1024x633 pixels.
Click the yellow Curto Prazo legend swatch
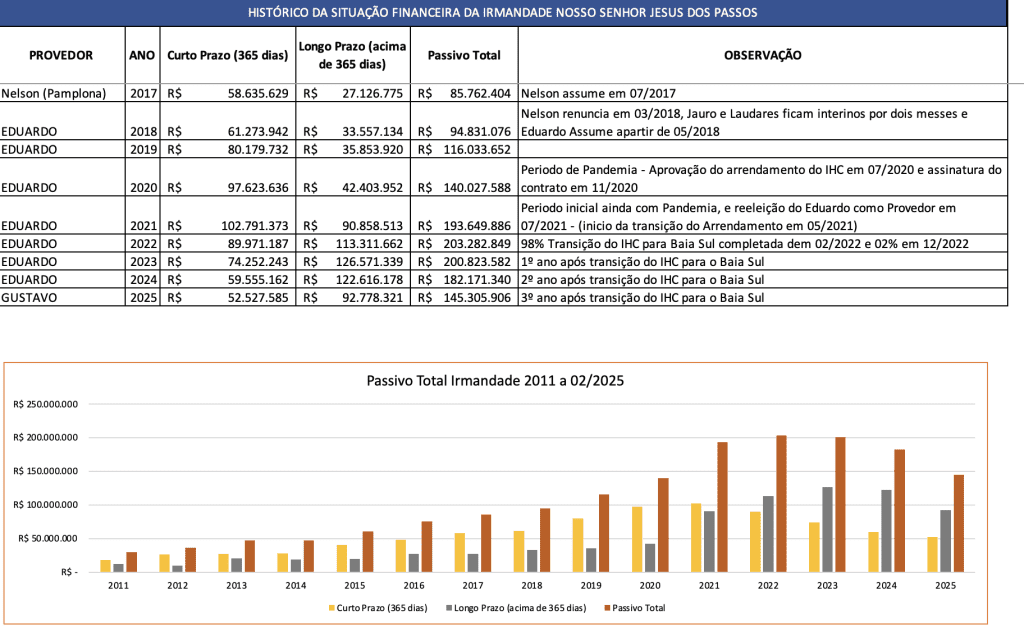330,607
